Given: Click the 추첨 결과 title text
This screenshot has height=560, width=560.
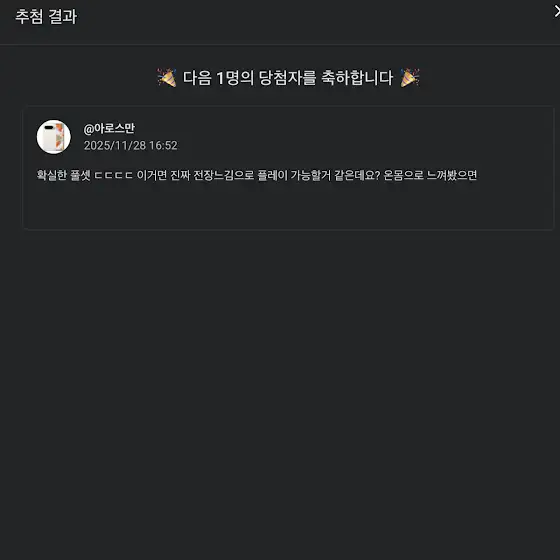Looking at the screenshot, I should (x=46, y=16).
